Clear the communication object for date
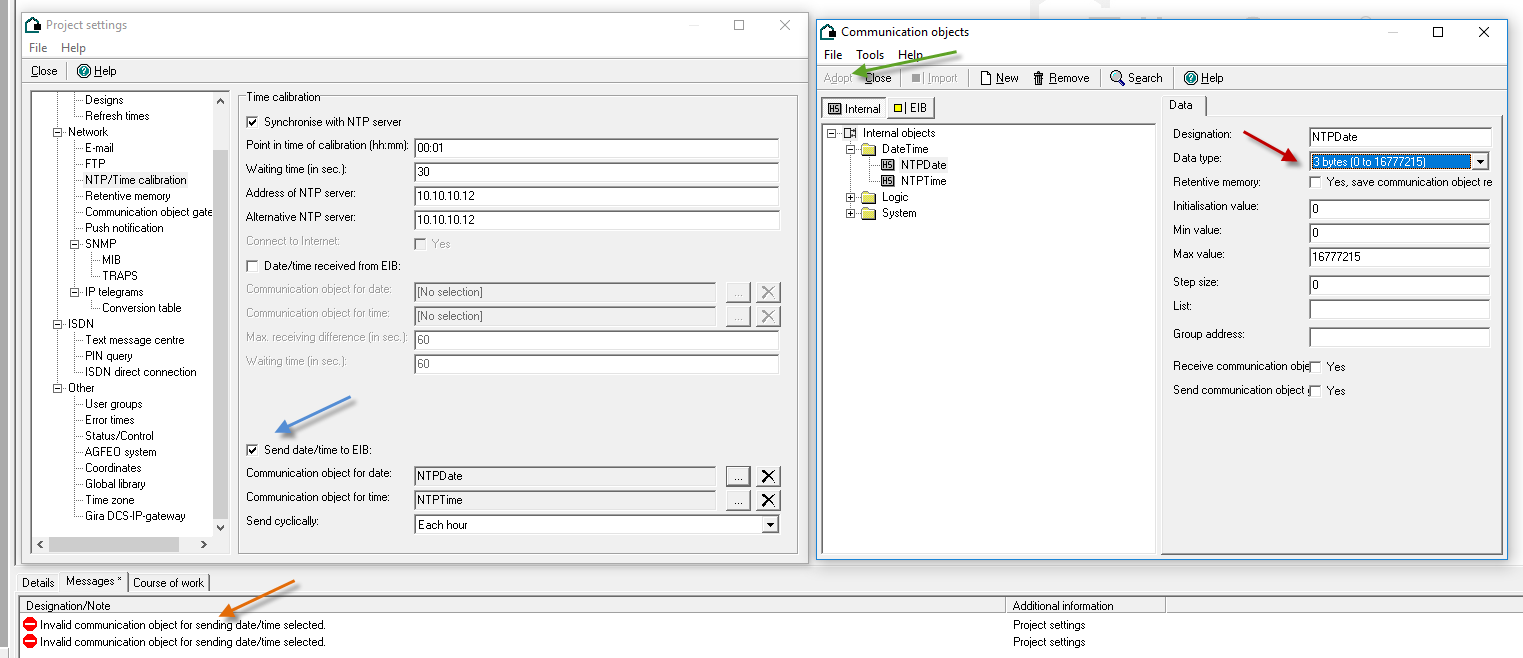The image size is (1523, 658). (767, 476)
